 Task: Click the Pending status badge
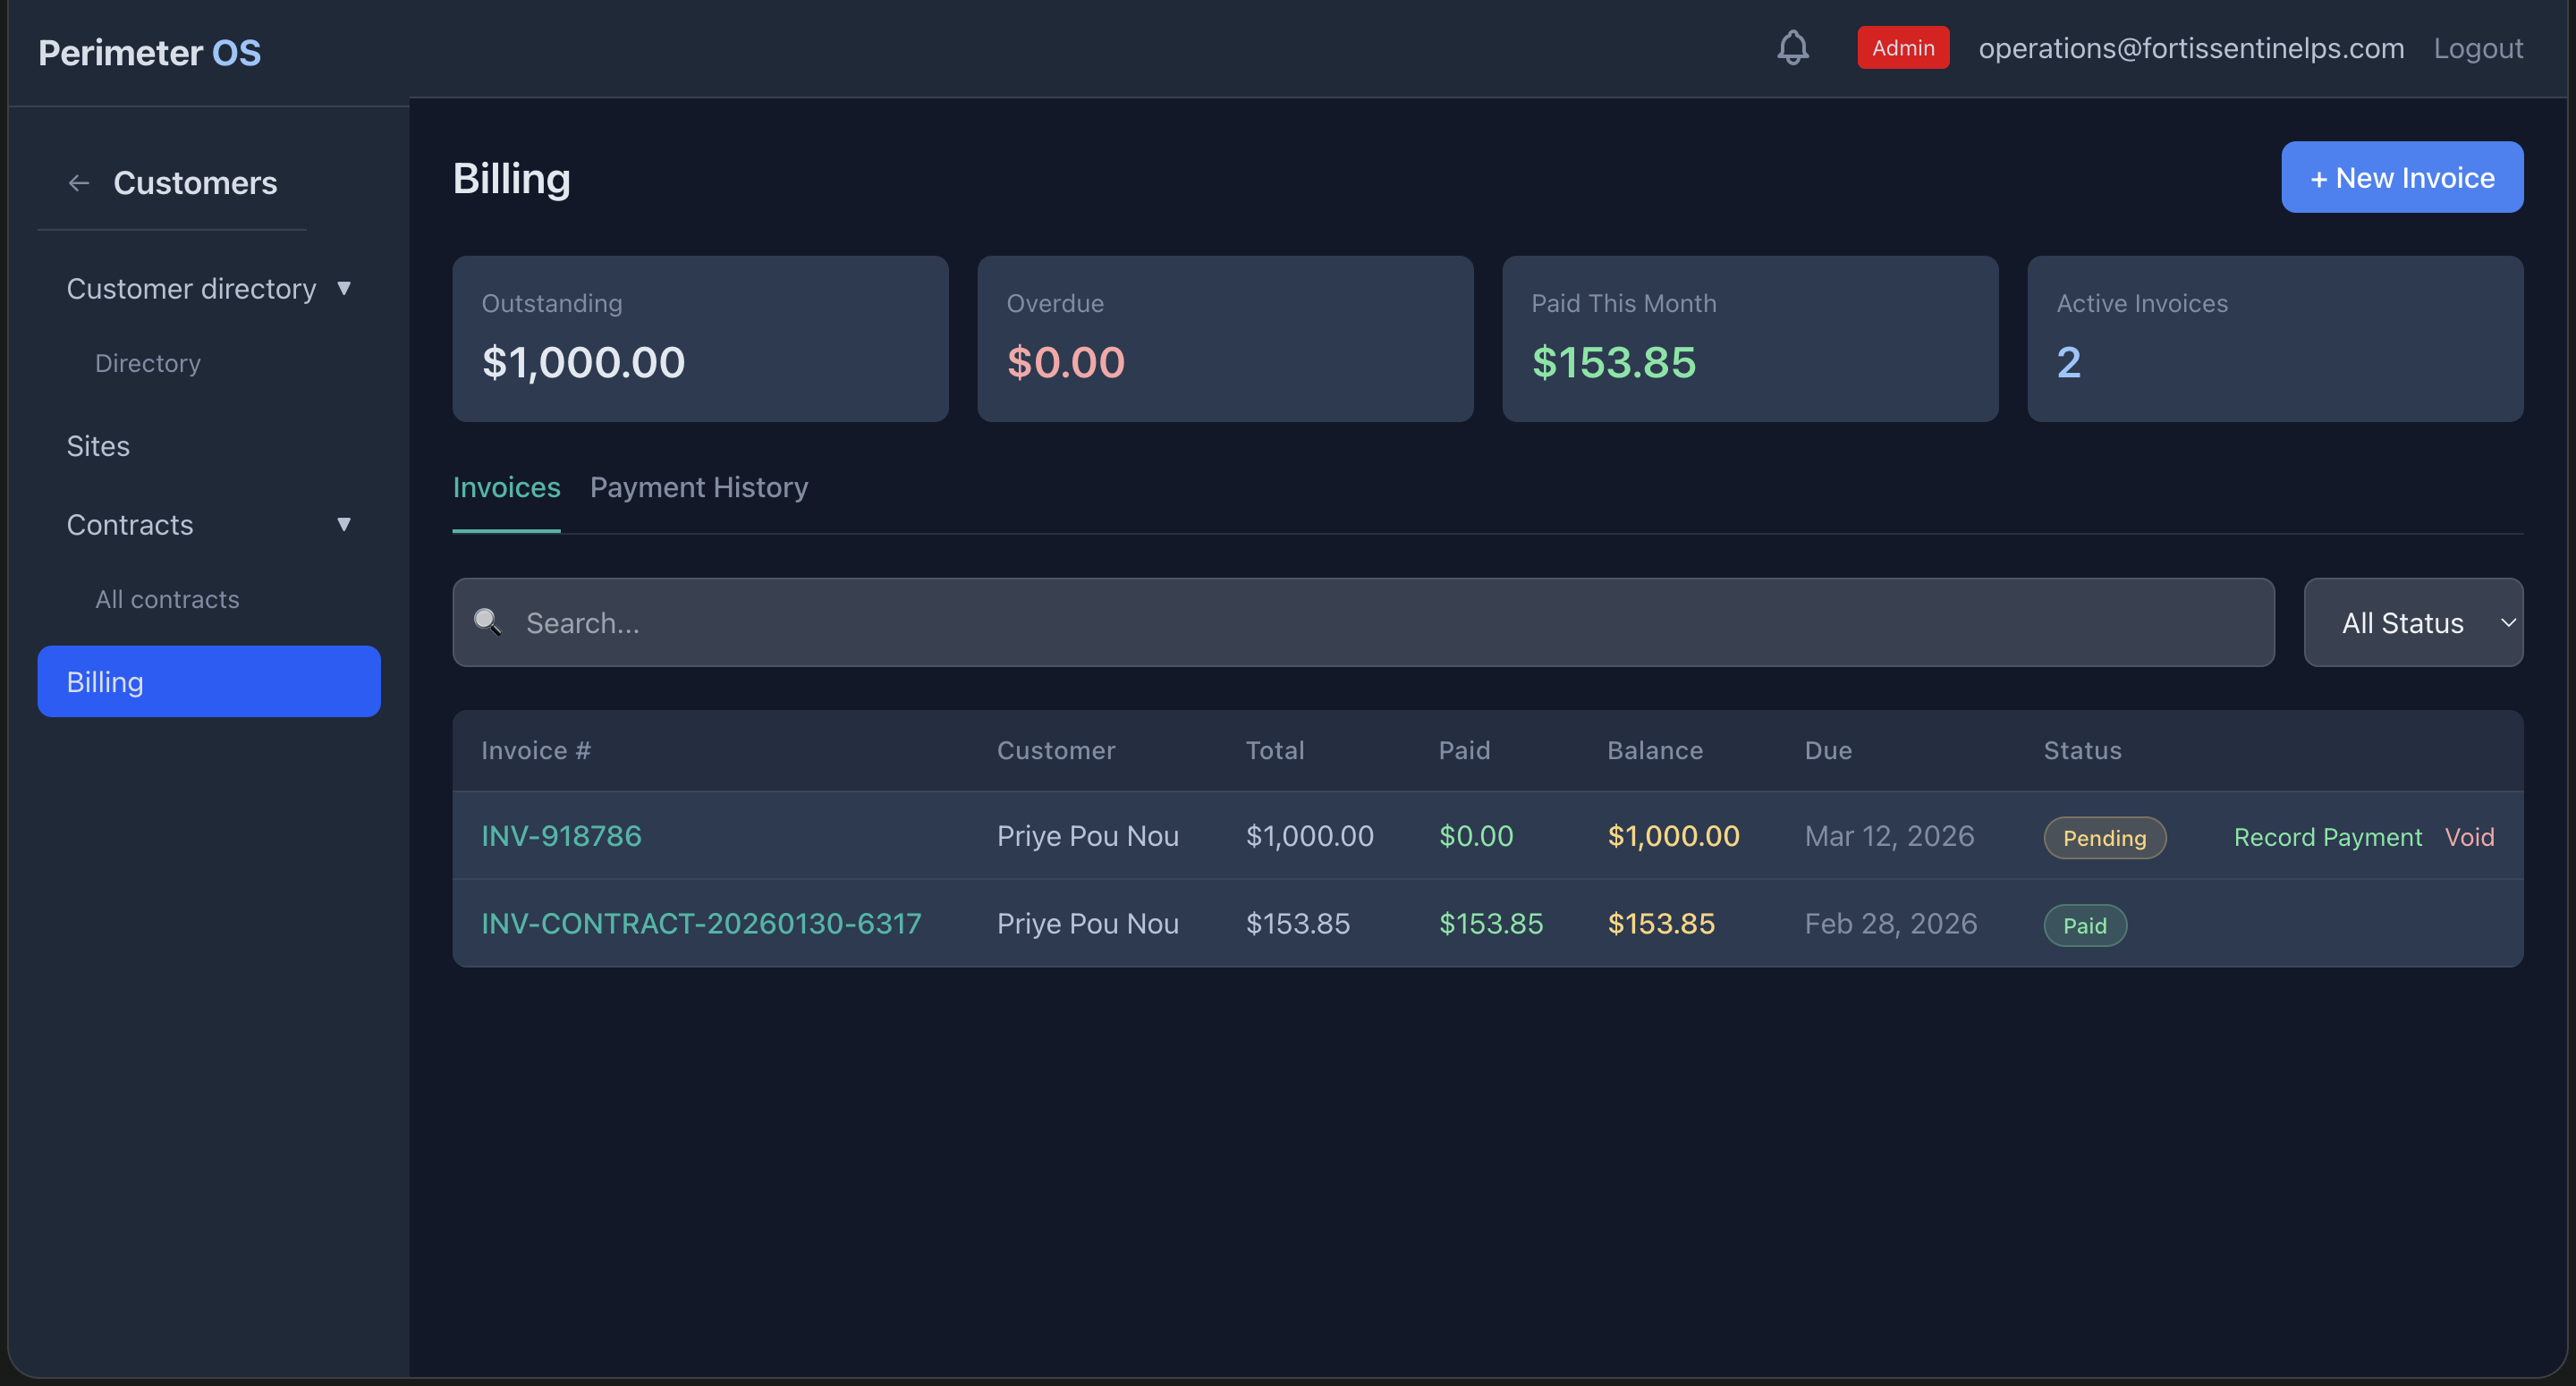[2104, 838]
